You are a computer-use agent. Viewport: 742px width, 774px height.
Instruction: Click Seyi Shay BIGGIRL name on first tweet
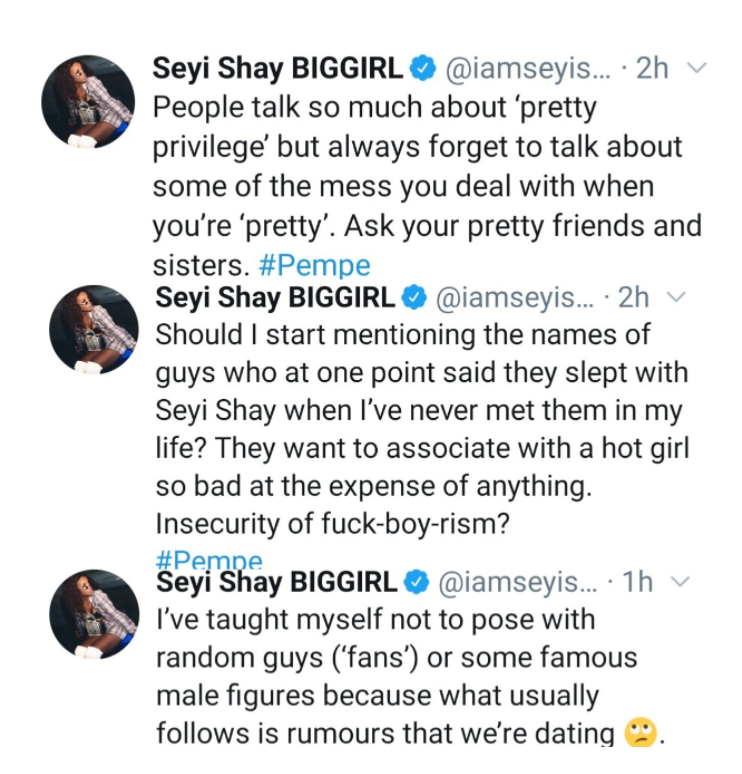click(x=279, y=69)
